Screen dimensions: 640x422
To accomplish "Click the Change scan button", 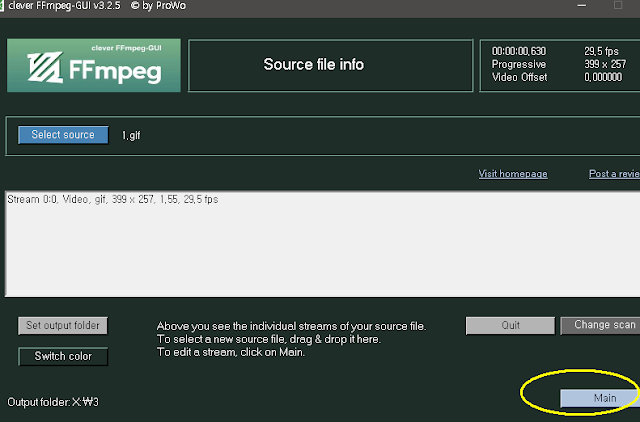I will click(600, 325).
